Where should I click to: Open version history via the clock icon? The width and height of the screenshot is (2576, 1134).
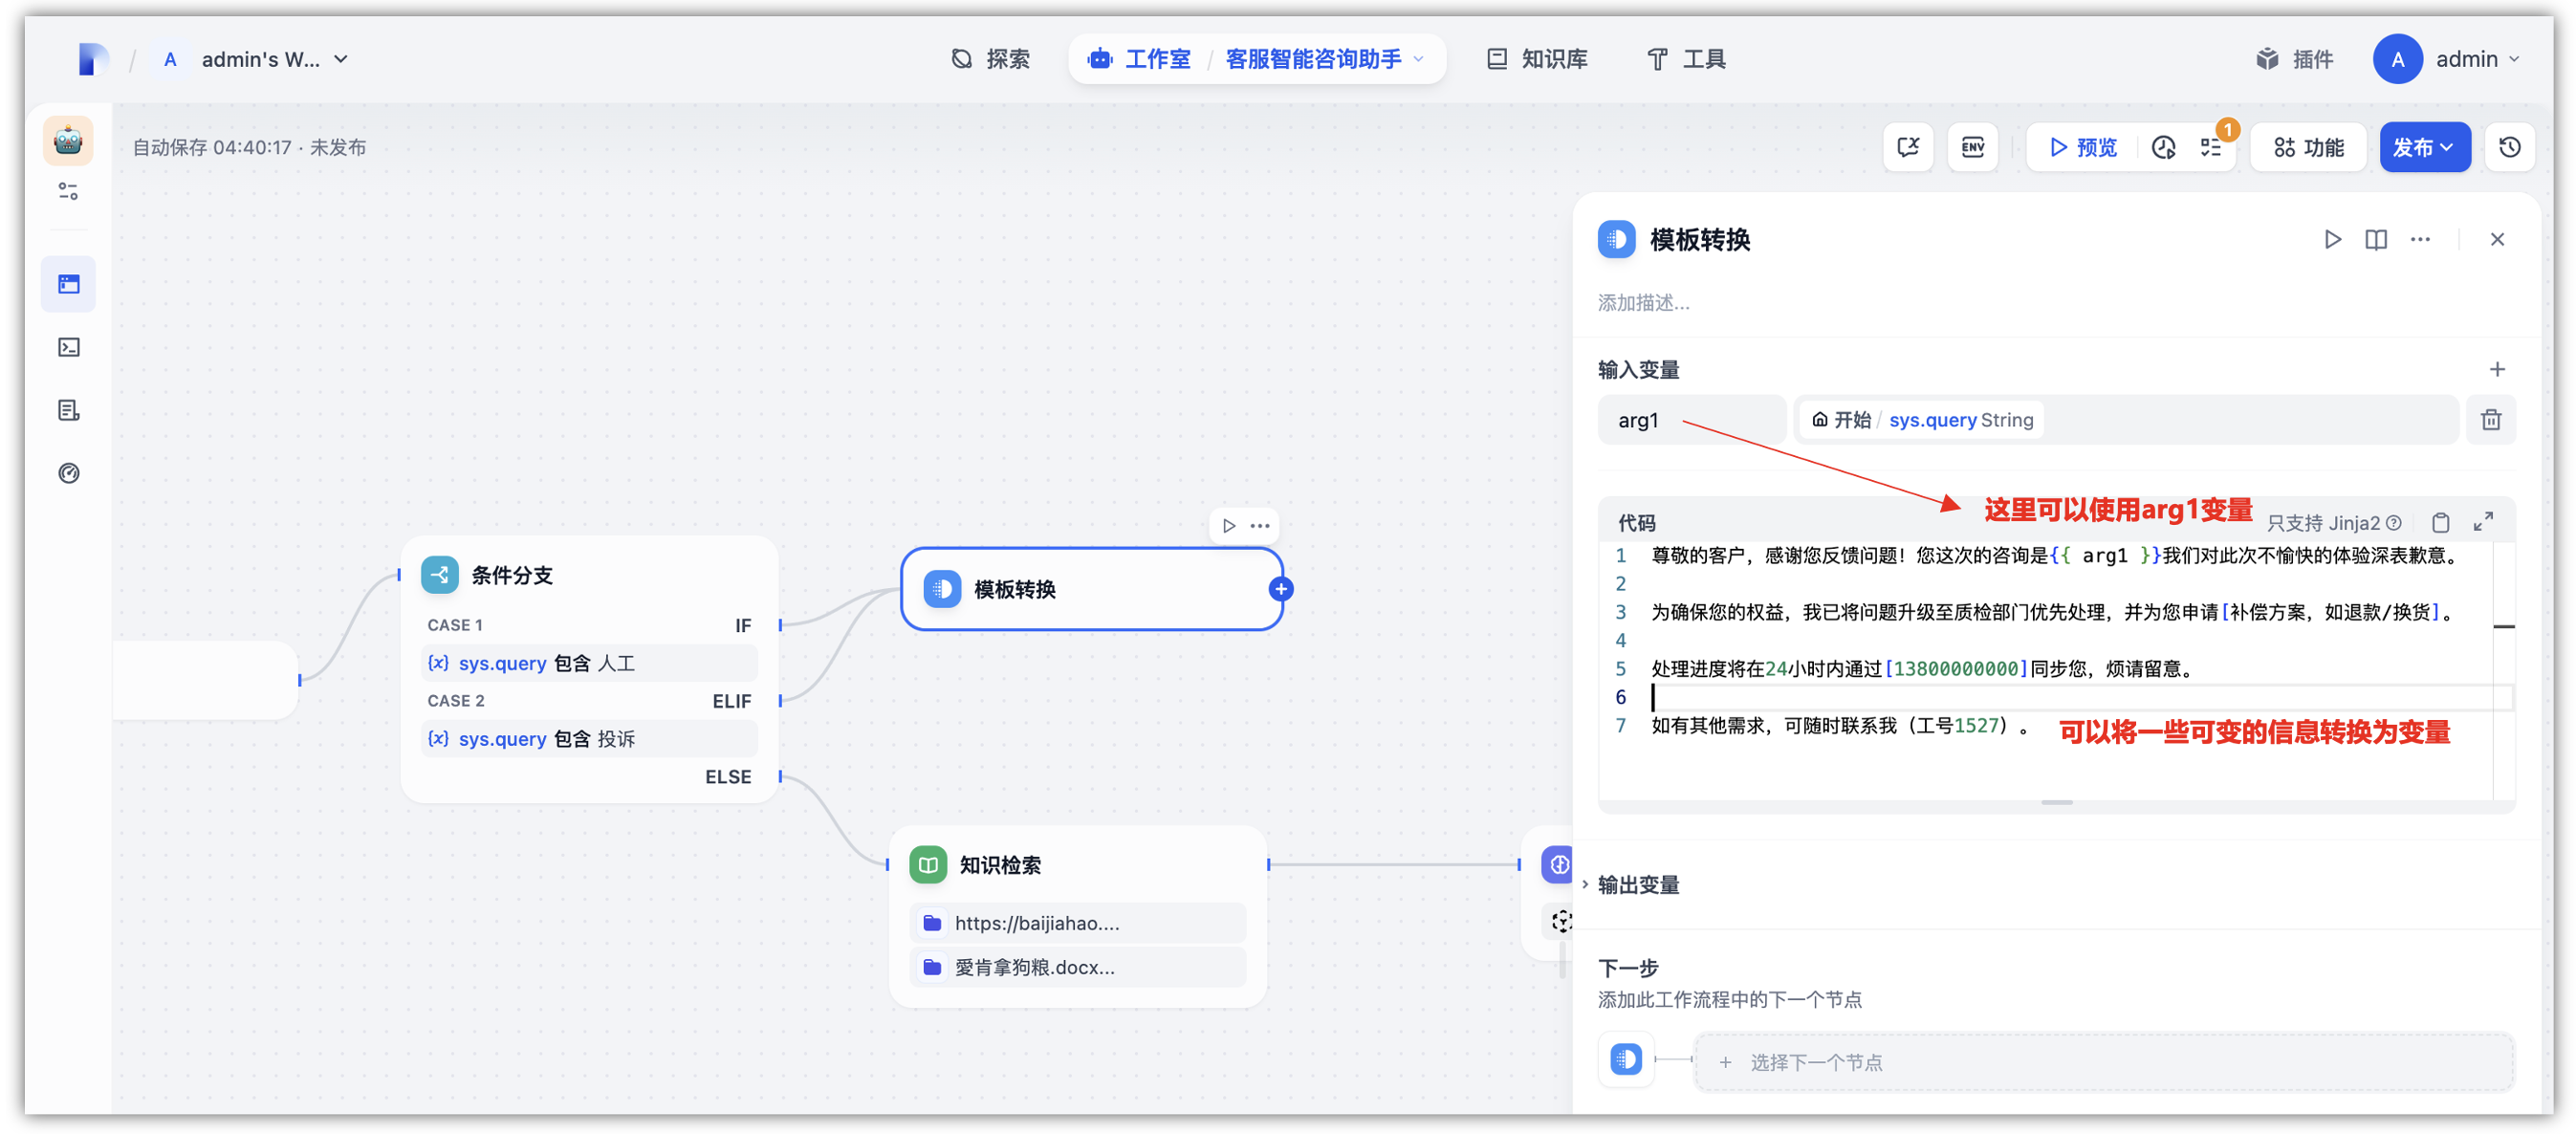pos(2510,147)
